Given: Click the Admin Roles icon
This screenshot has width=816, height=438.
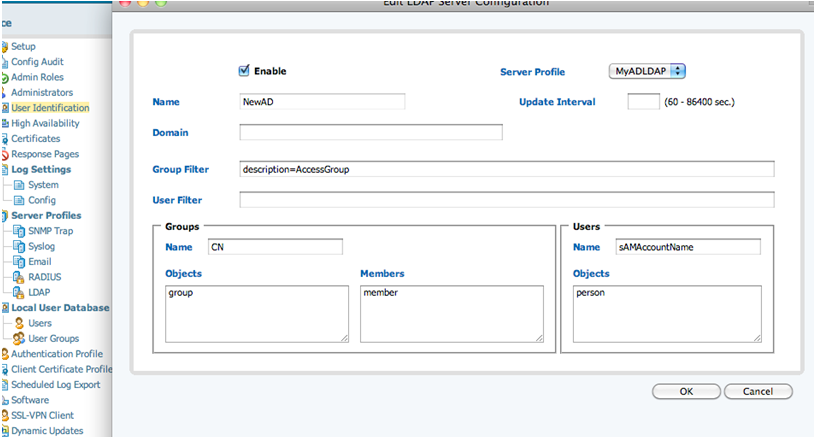Looking at the screenshot, I should [5, 78].
